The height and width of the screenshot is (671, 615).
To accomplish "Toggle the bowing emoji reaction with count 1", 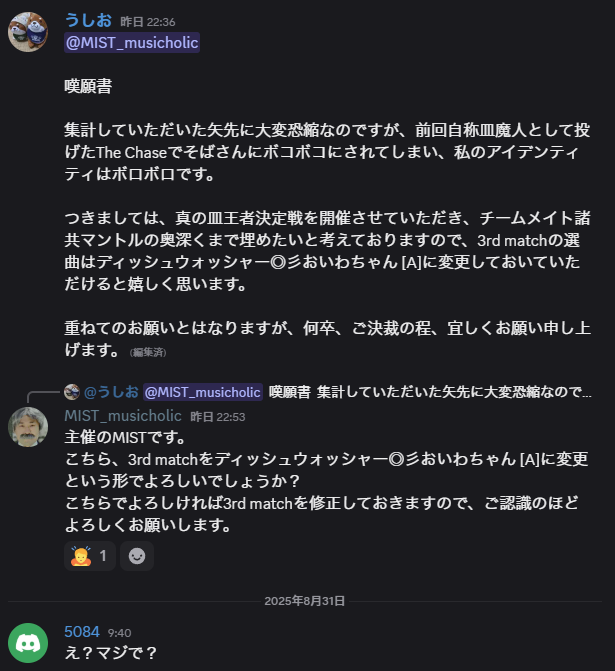I will 89,556.
